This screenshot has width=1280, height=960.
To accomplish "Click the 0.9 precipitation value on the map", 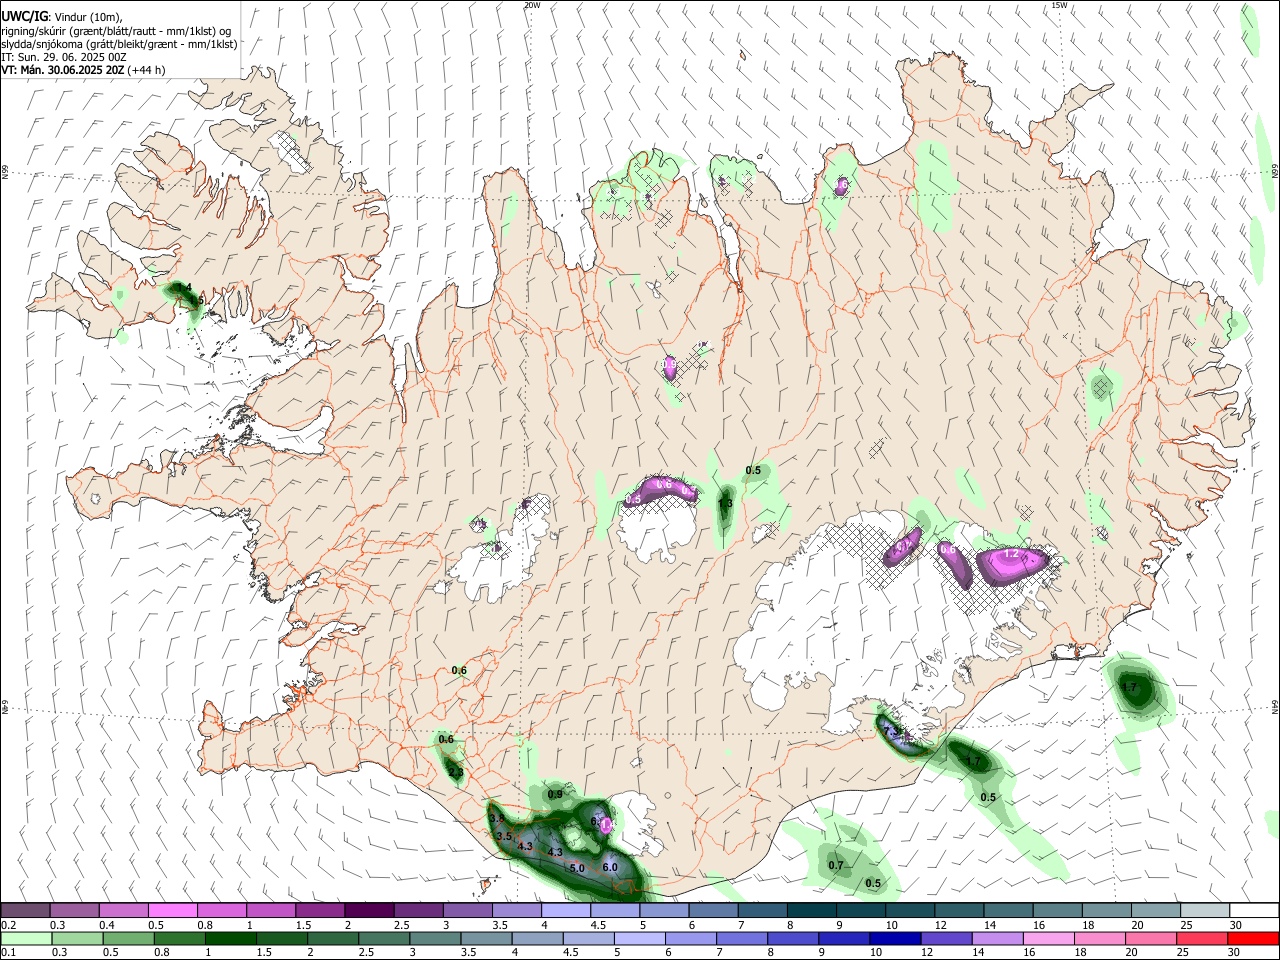I will click(x=554, y=794).
